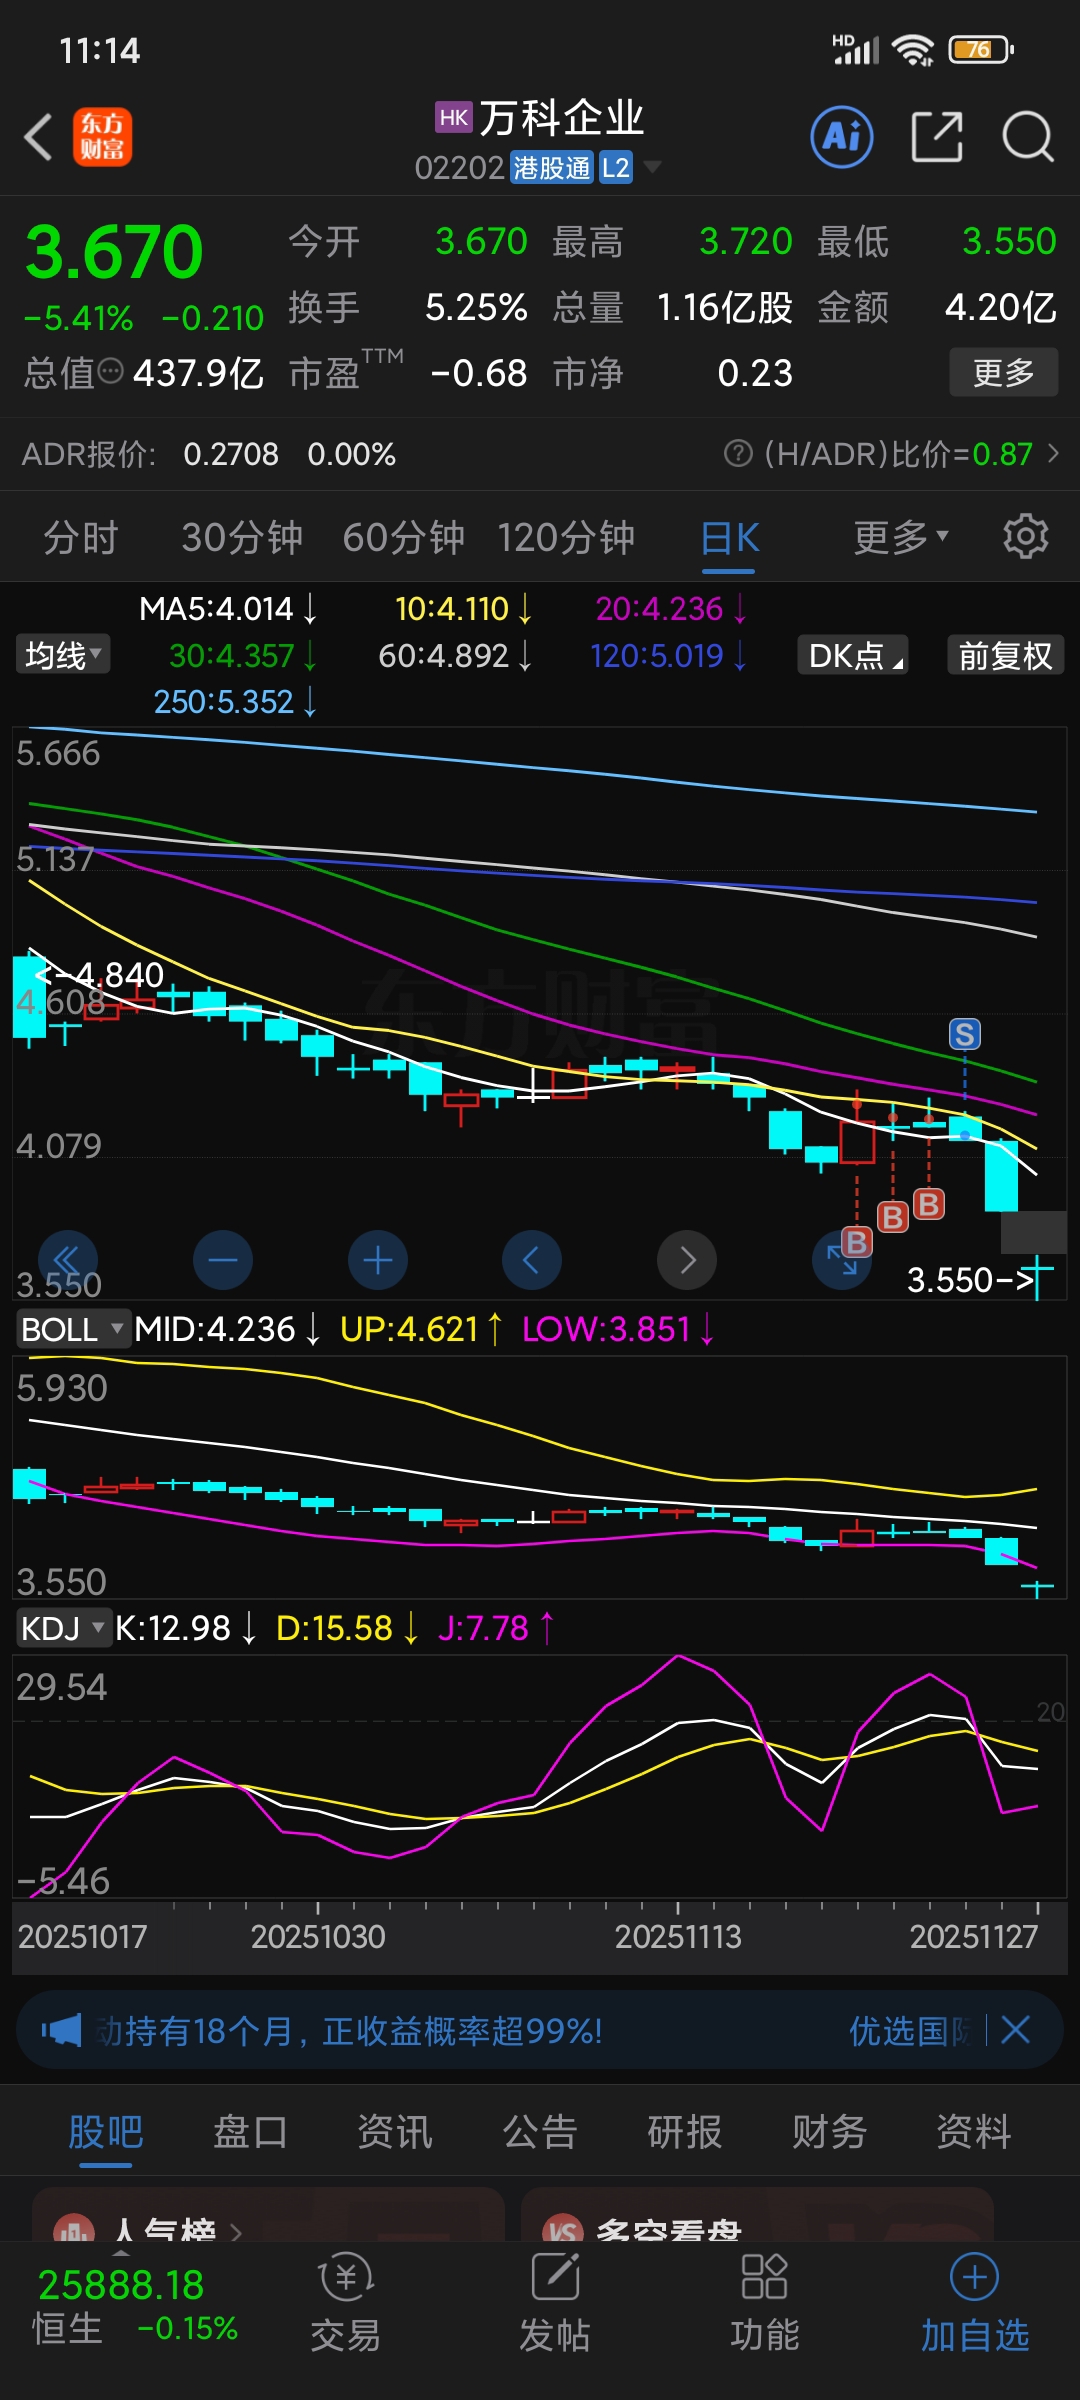Switch to 30分钟 chart tab
The width and height of the screenshot is (1080, 2400).
[x=242, y=537]
